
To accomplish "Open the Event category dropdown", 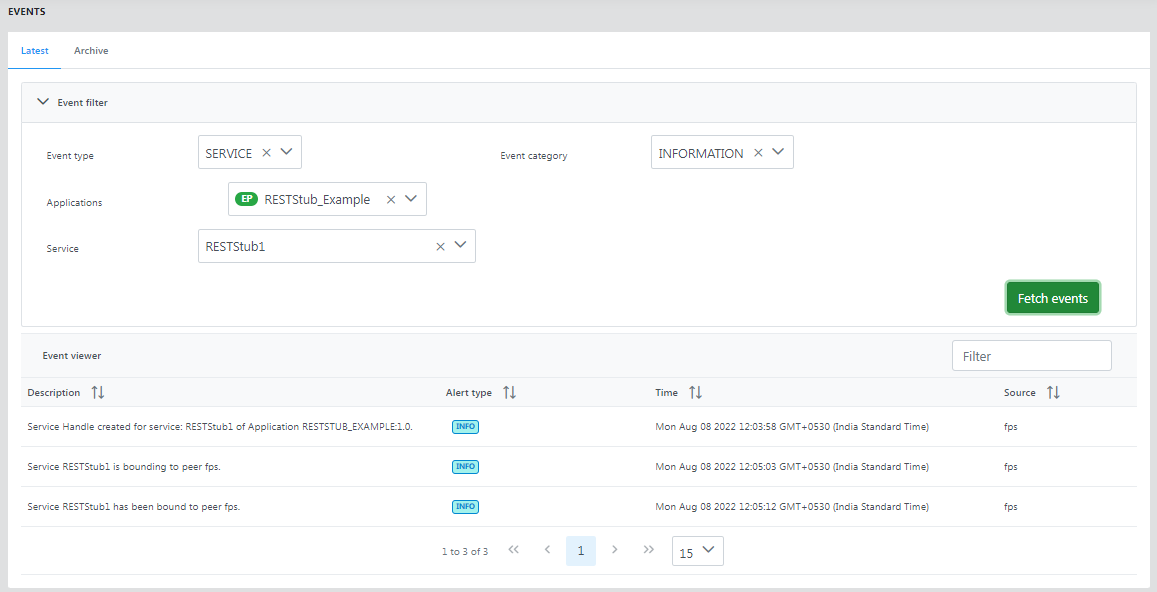I will tap(778, 153).
